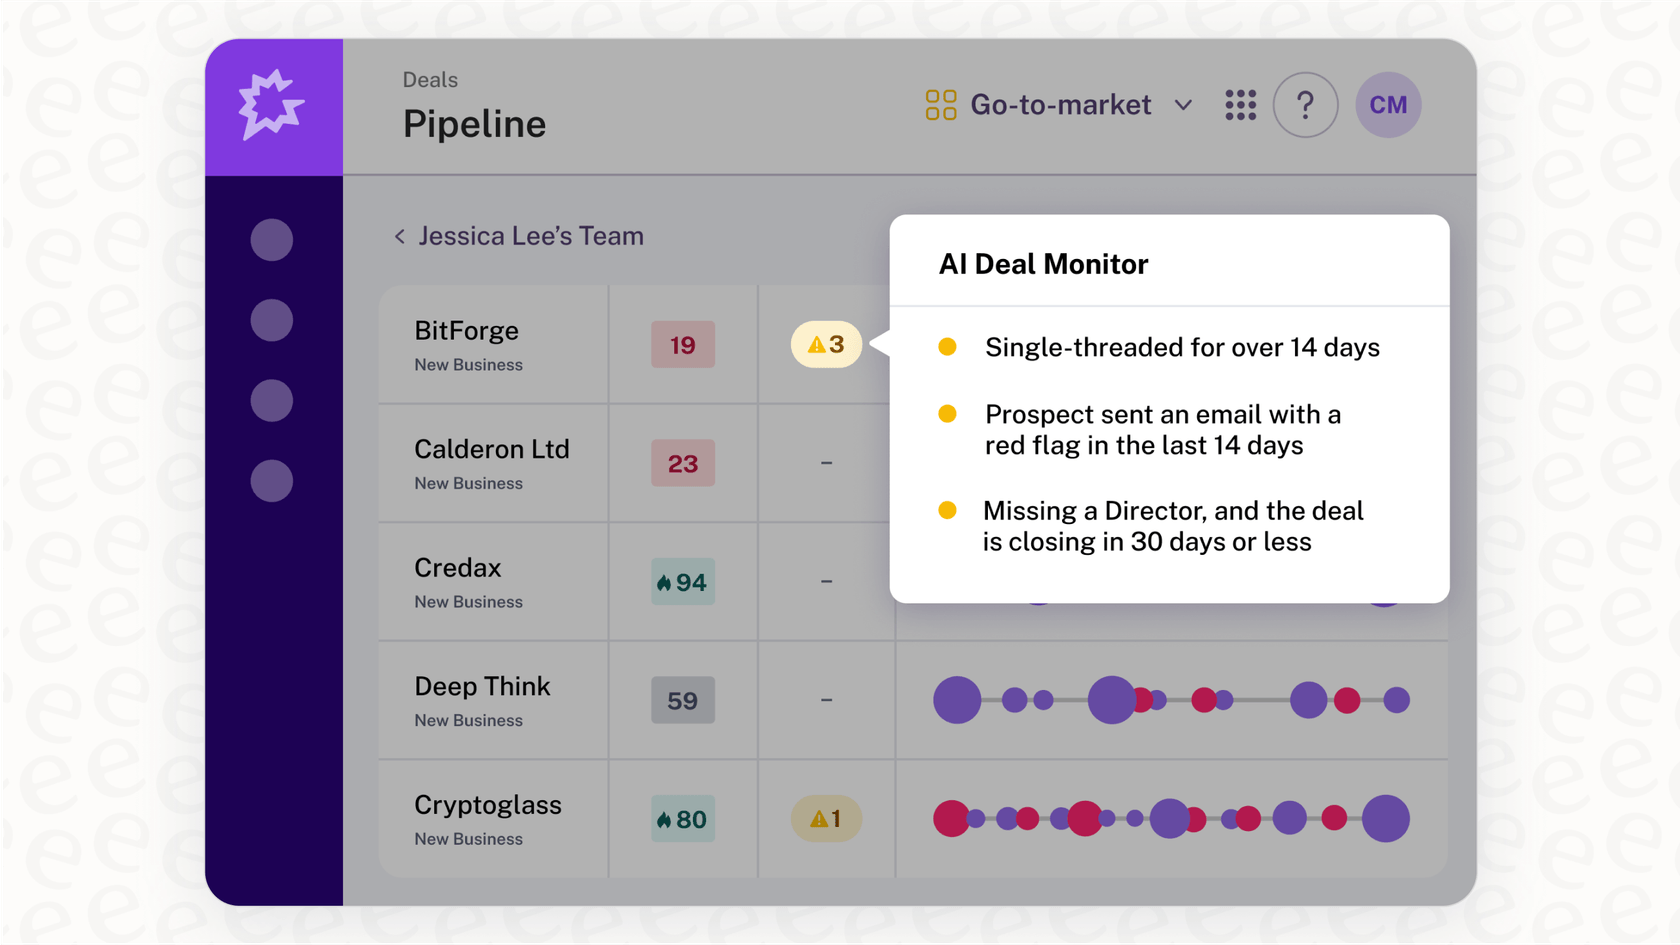Image resolution: width=1680 pixels, height=945 pixels.
Task: Open the BitForge deal
Action: coord(466,331)
